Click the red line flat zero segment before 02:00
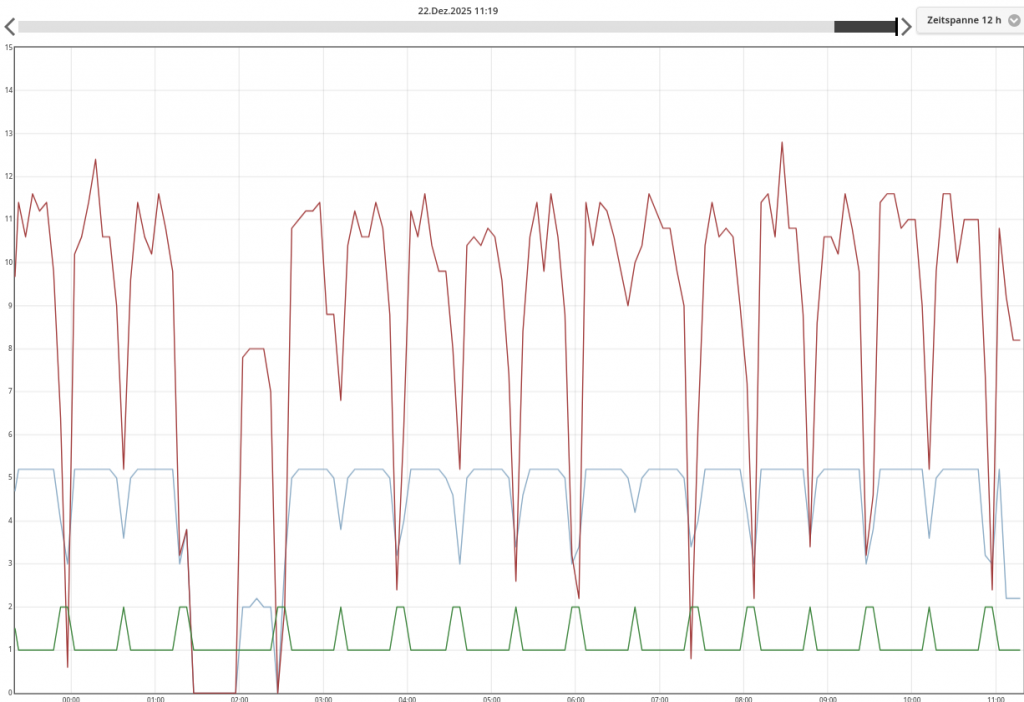This screenshot has height=702, width=1024. pos(214,692)
